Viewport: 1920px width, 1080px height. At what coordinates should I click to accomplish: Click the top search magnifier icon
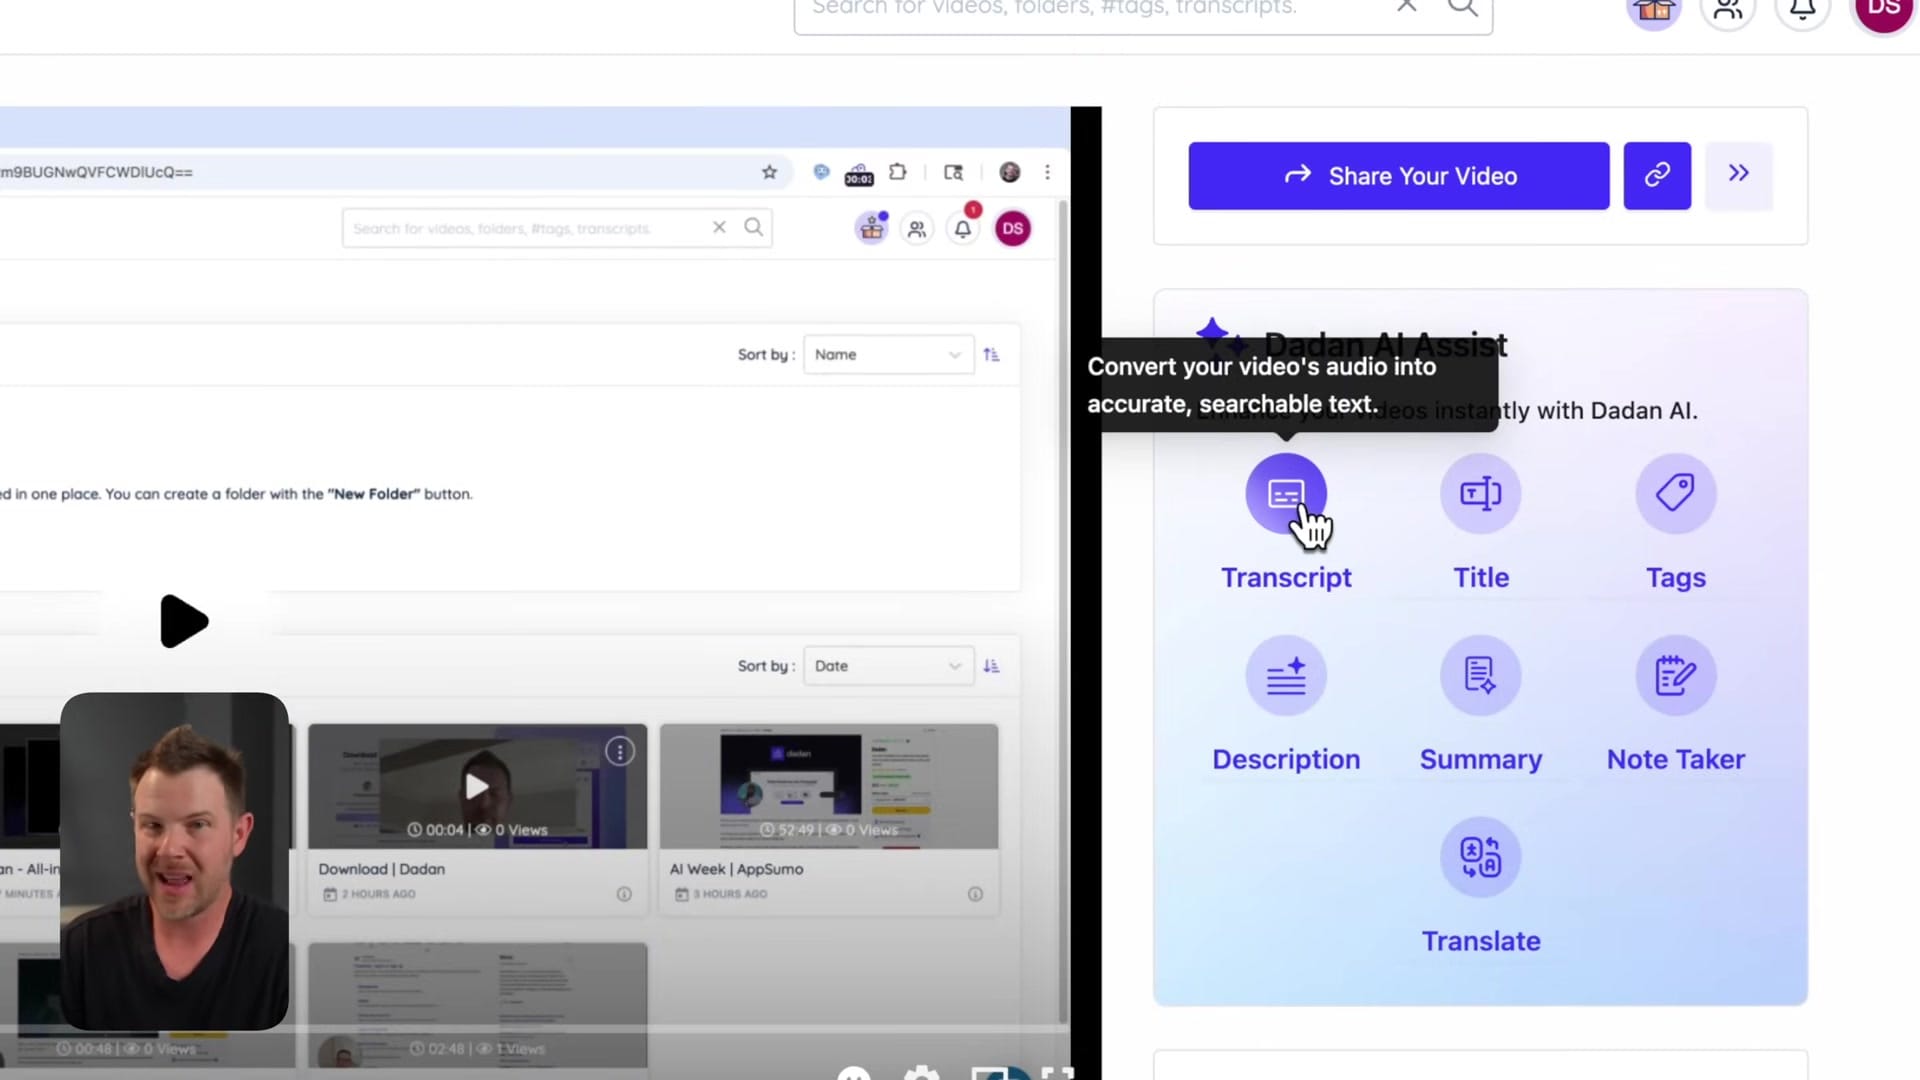tap(1463, 6)
